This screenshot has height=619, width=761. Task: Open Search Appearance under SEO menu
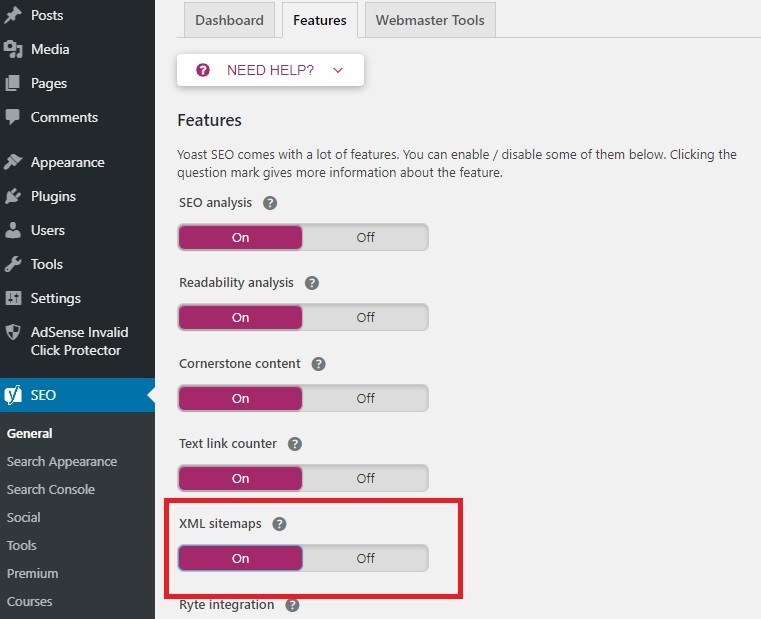[x=62, y=462]
